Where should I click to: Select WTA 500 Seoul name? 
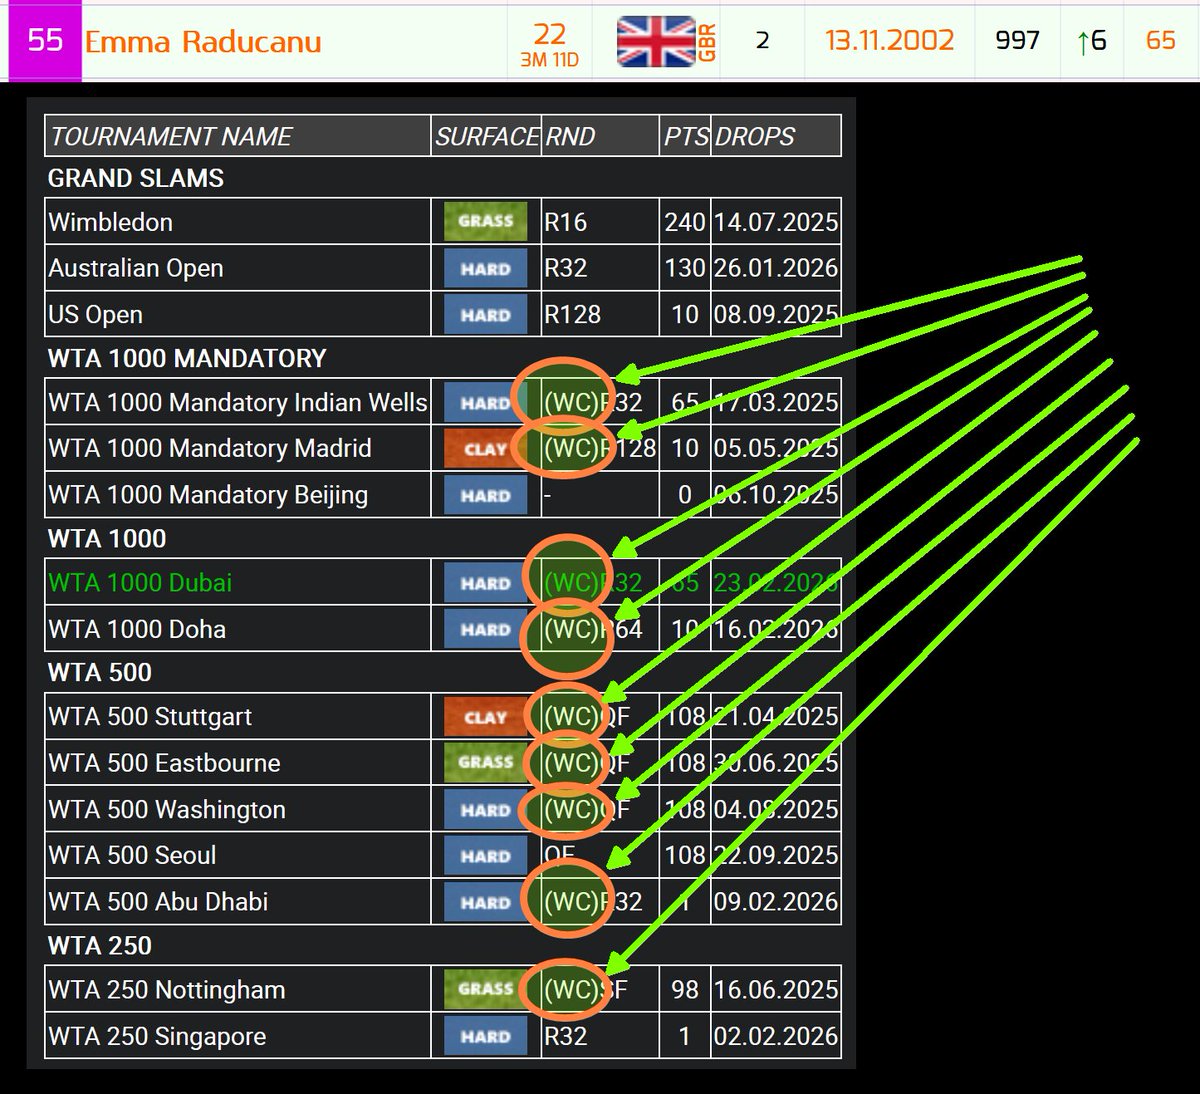tap(132, 855)
